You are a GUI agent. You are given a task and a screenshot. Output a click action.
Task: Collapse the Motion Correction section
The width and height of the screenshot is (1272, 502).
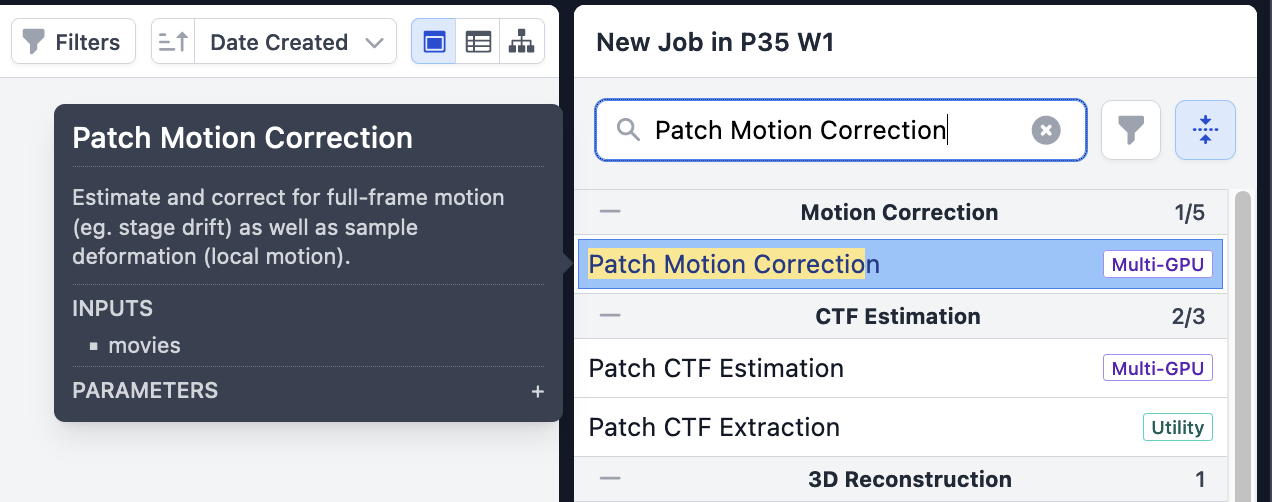point(610,212)
